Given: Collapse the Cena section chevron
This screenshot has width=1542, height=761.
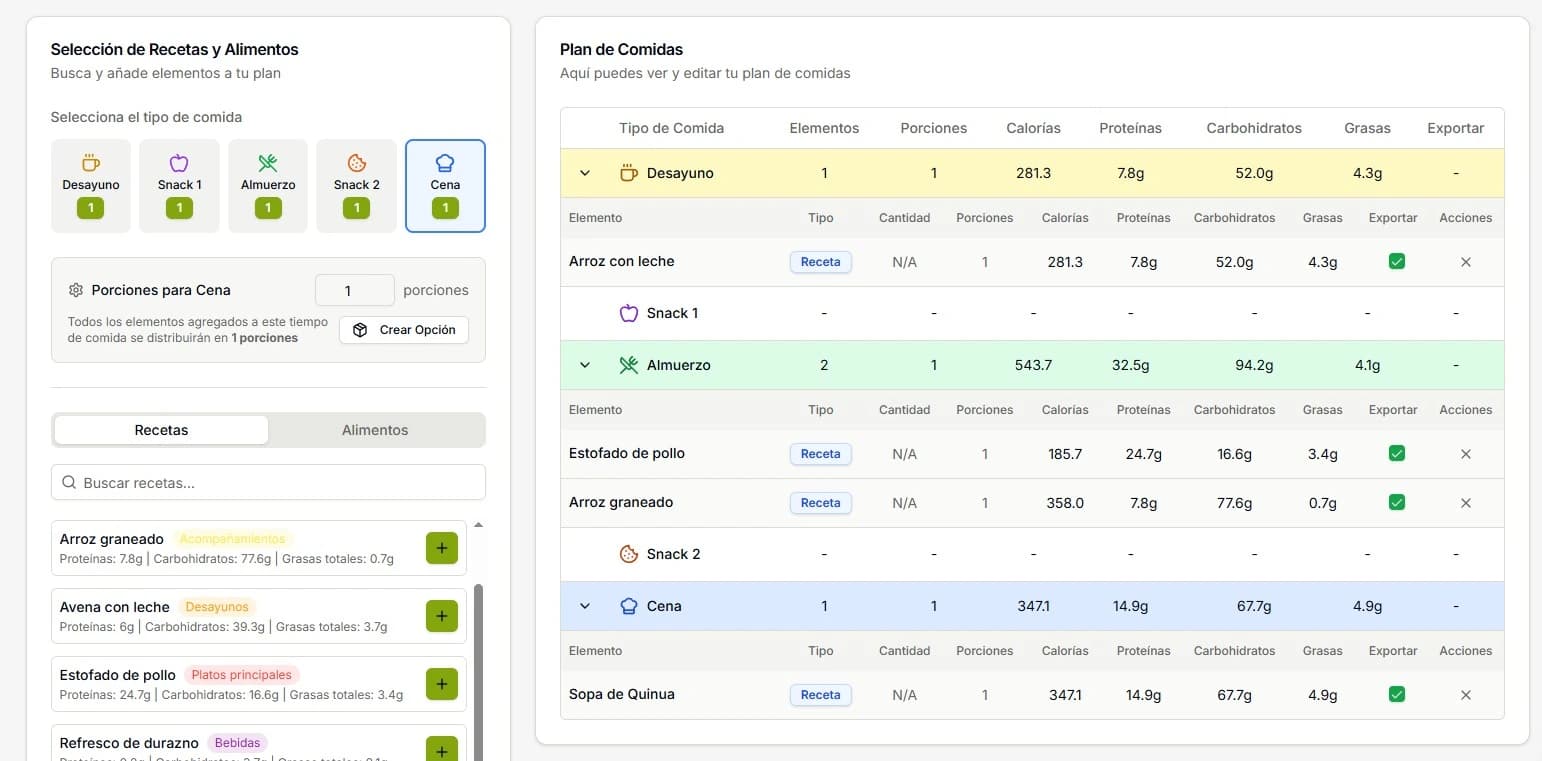Looking at the screenshot, I should tap(585, 606).
